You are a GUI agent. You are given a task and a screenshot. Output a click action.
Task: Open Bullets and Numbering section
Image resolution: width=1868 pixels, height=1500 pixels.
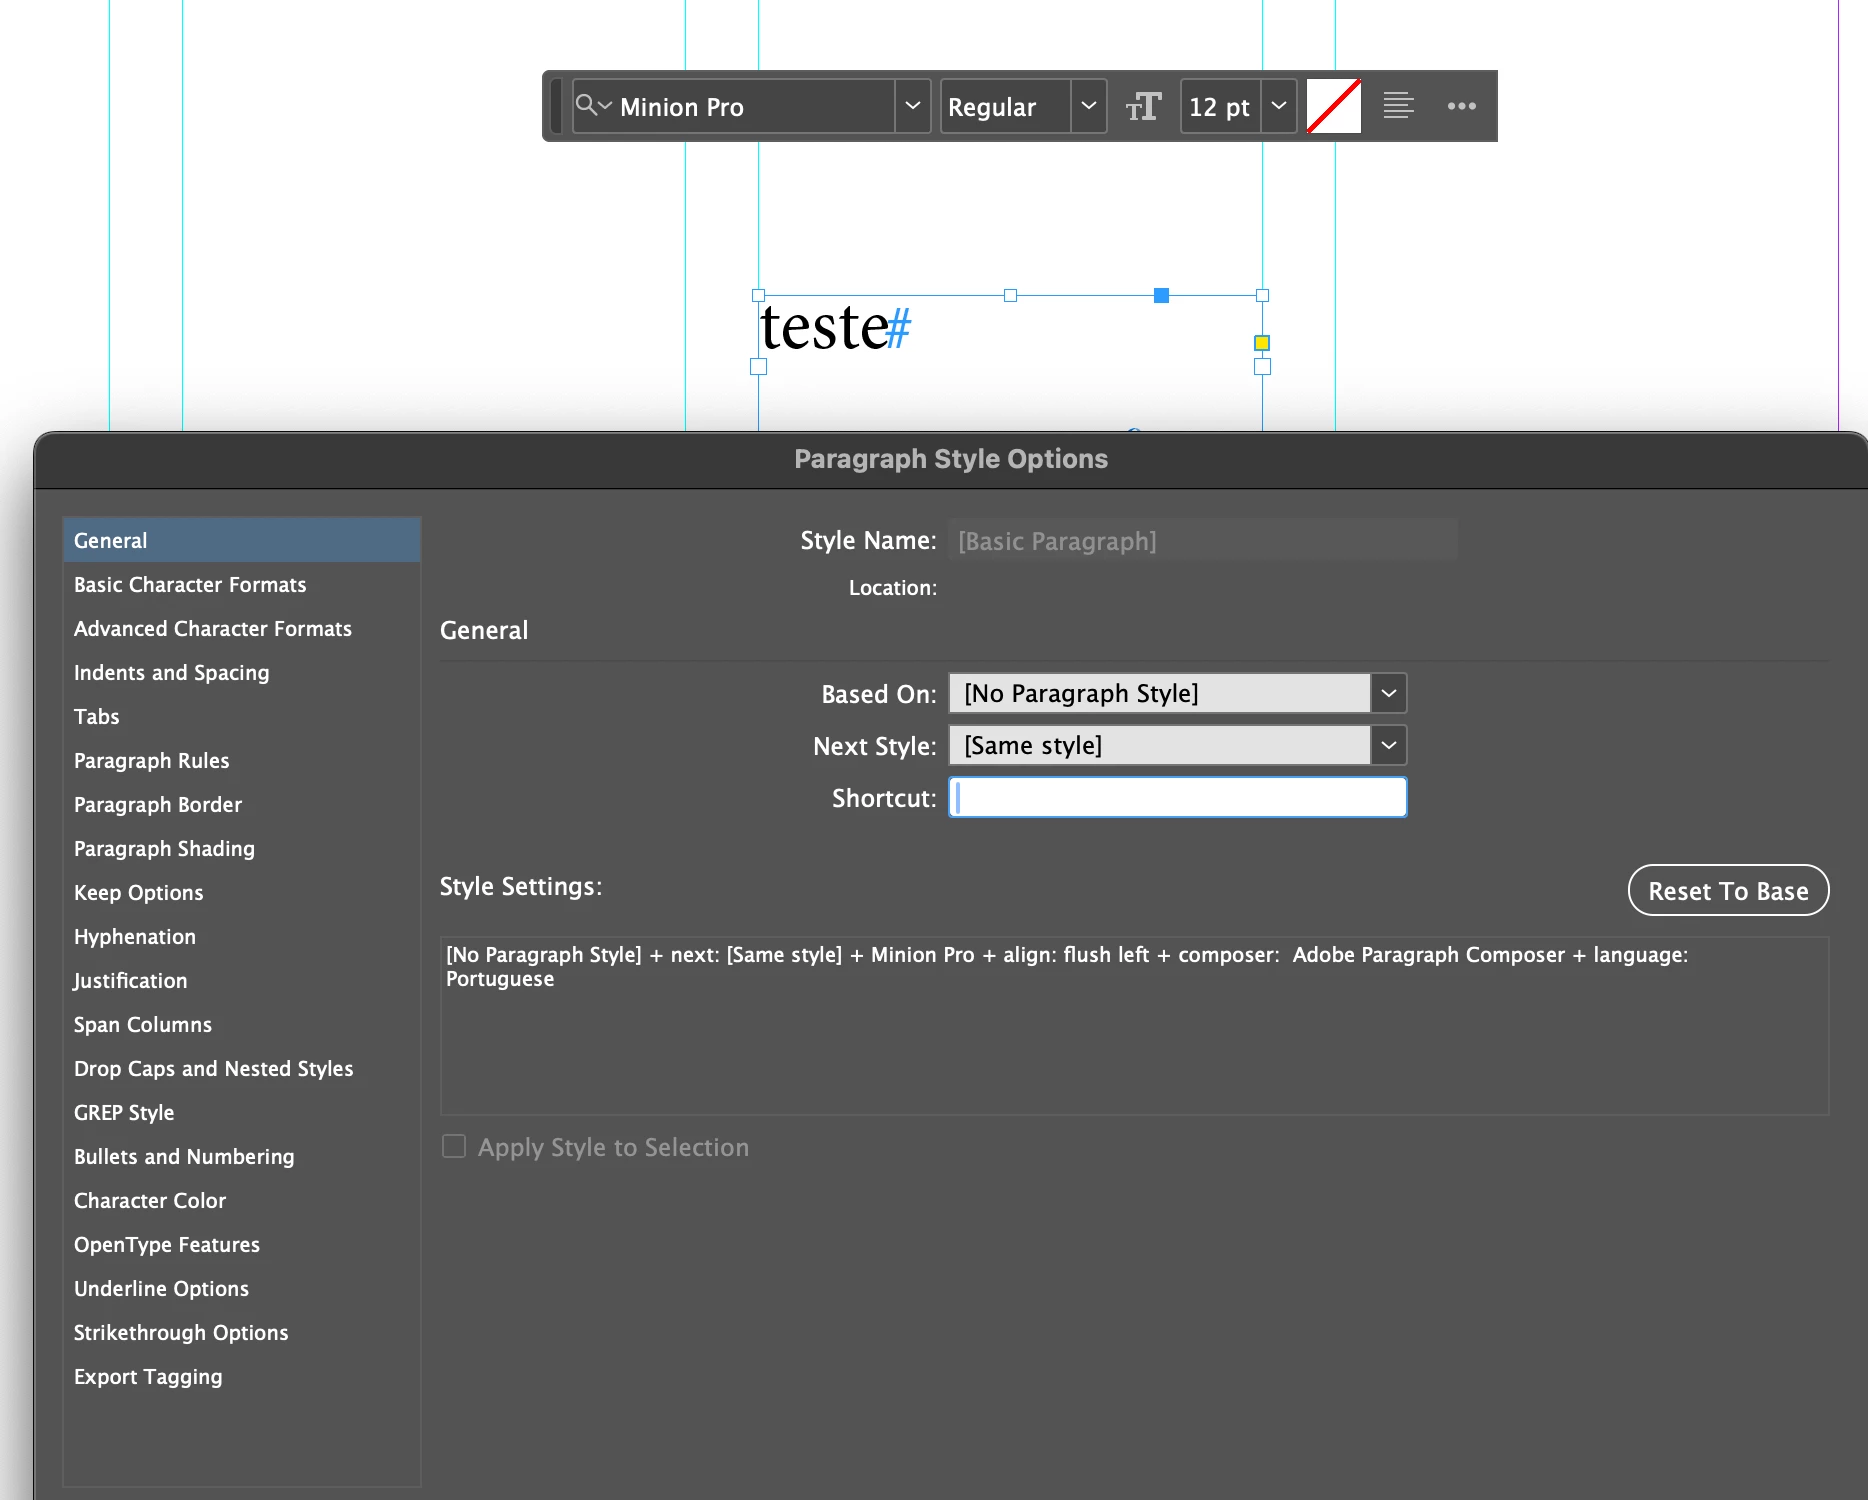coord(241,1156)
